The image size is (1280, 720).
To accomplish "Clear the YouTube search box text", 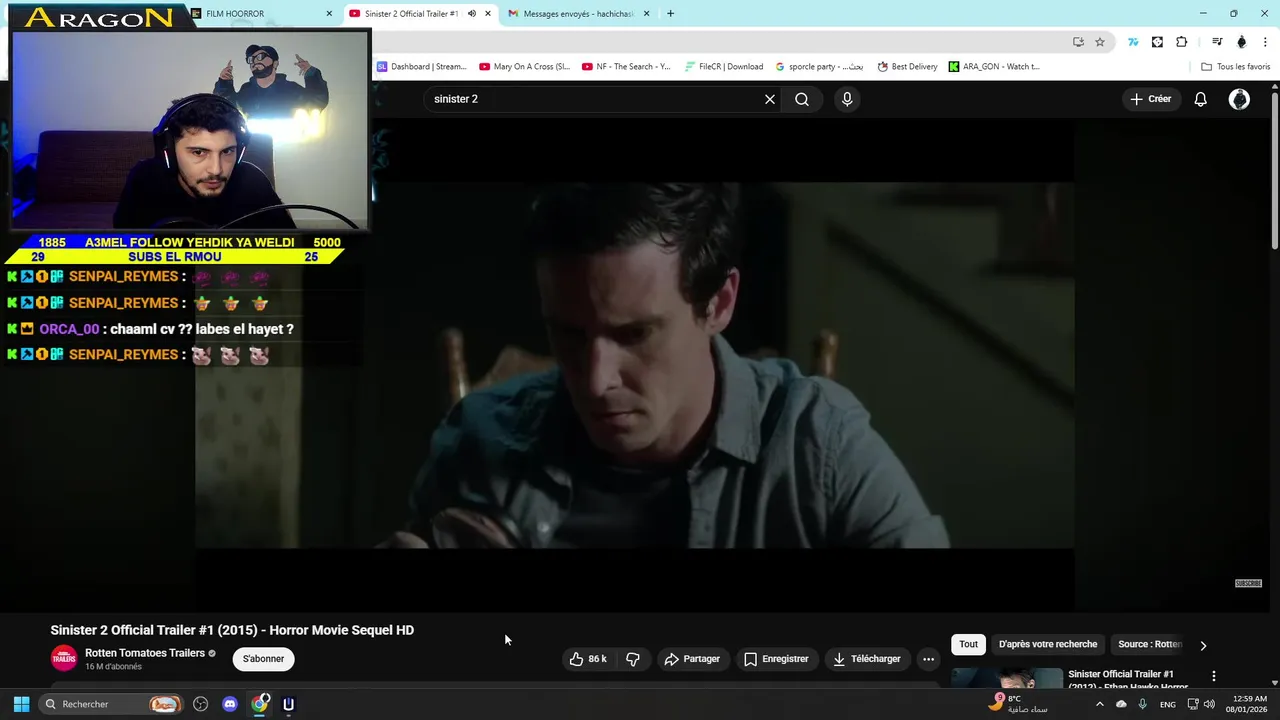I will tap(770, 99).
